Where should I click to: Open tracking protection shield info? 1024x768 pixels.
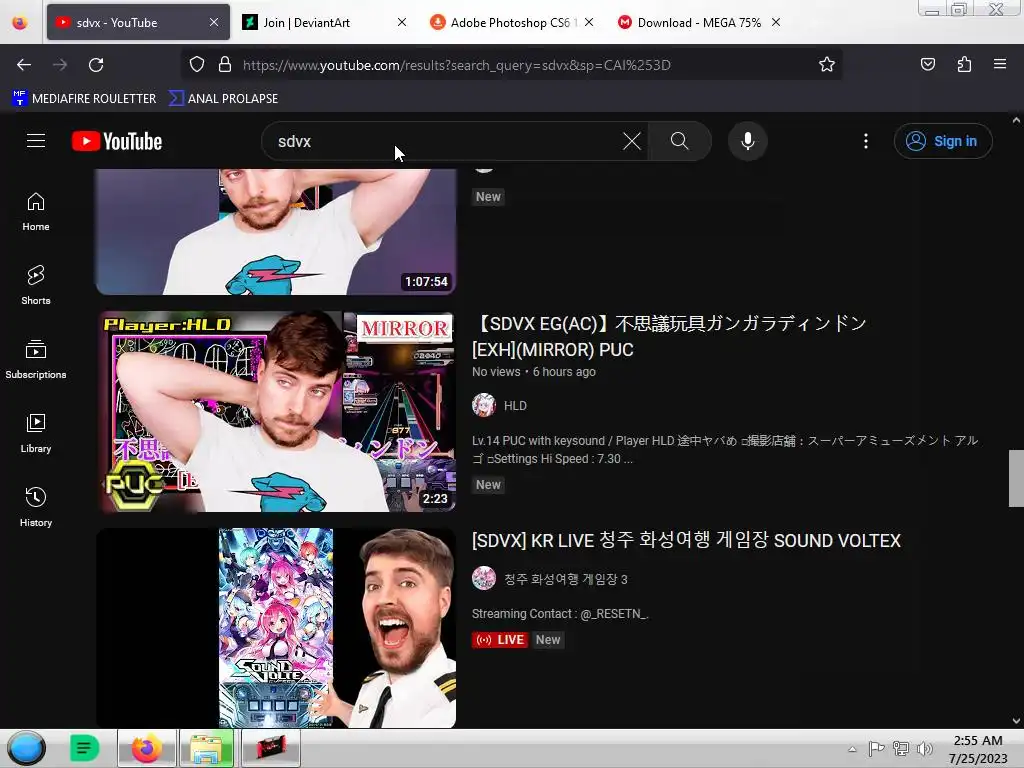point(197,65)
